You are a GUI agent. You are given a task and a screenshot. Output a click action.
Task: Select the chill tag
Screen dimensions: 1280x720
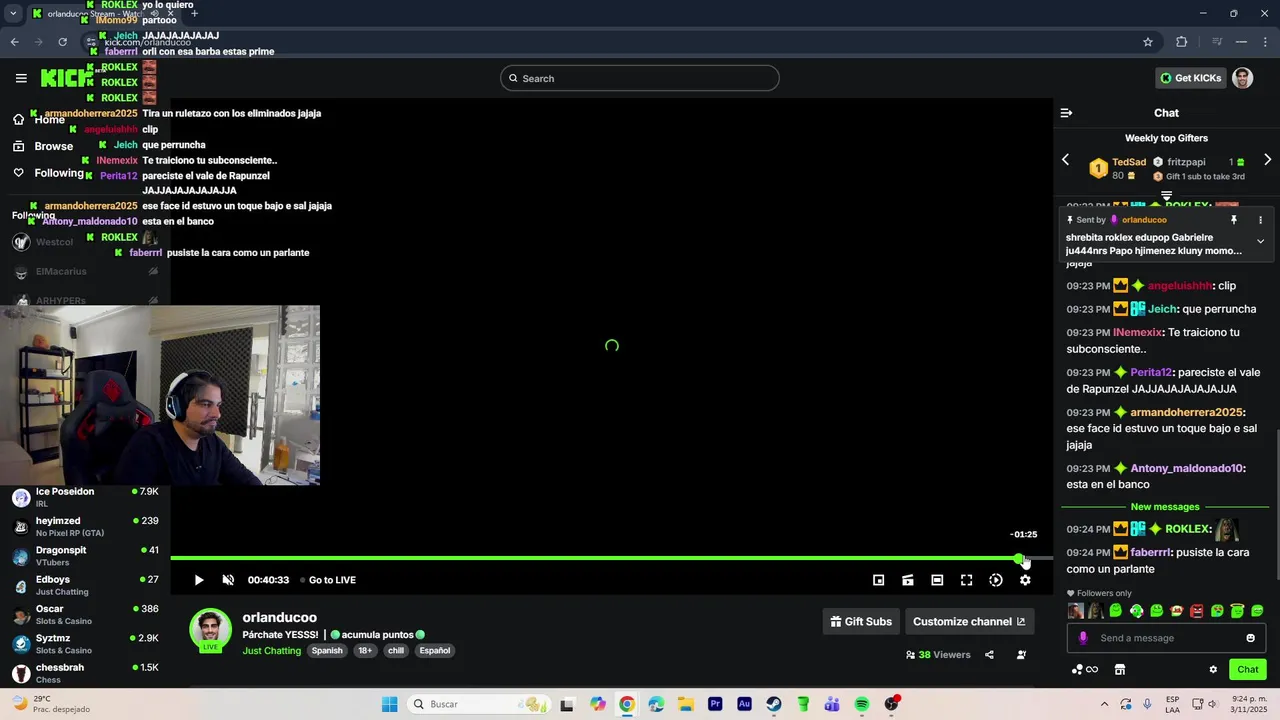point(396,650)
